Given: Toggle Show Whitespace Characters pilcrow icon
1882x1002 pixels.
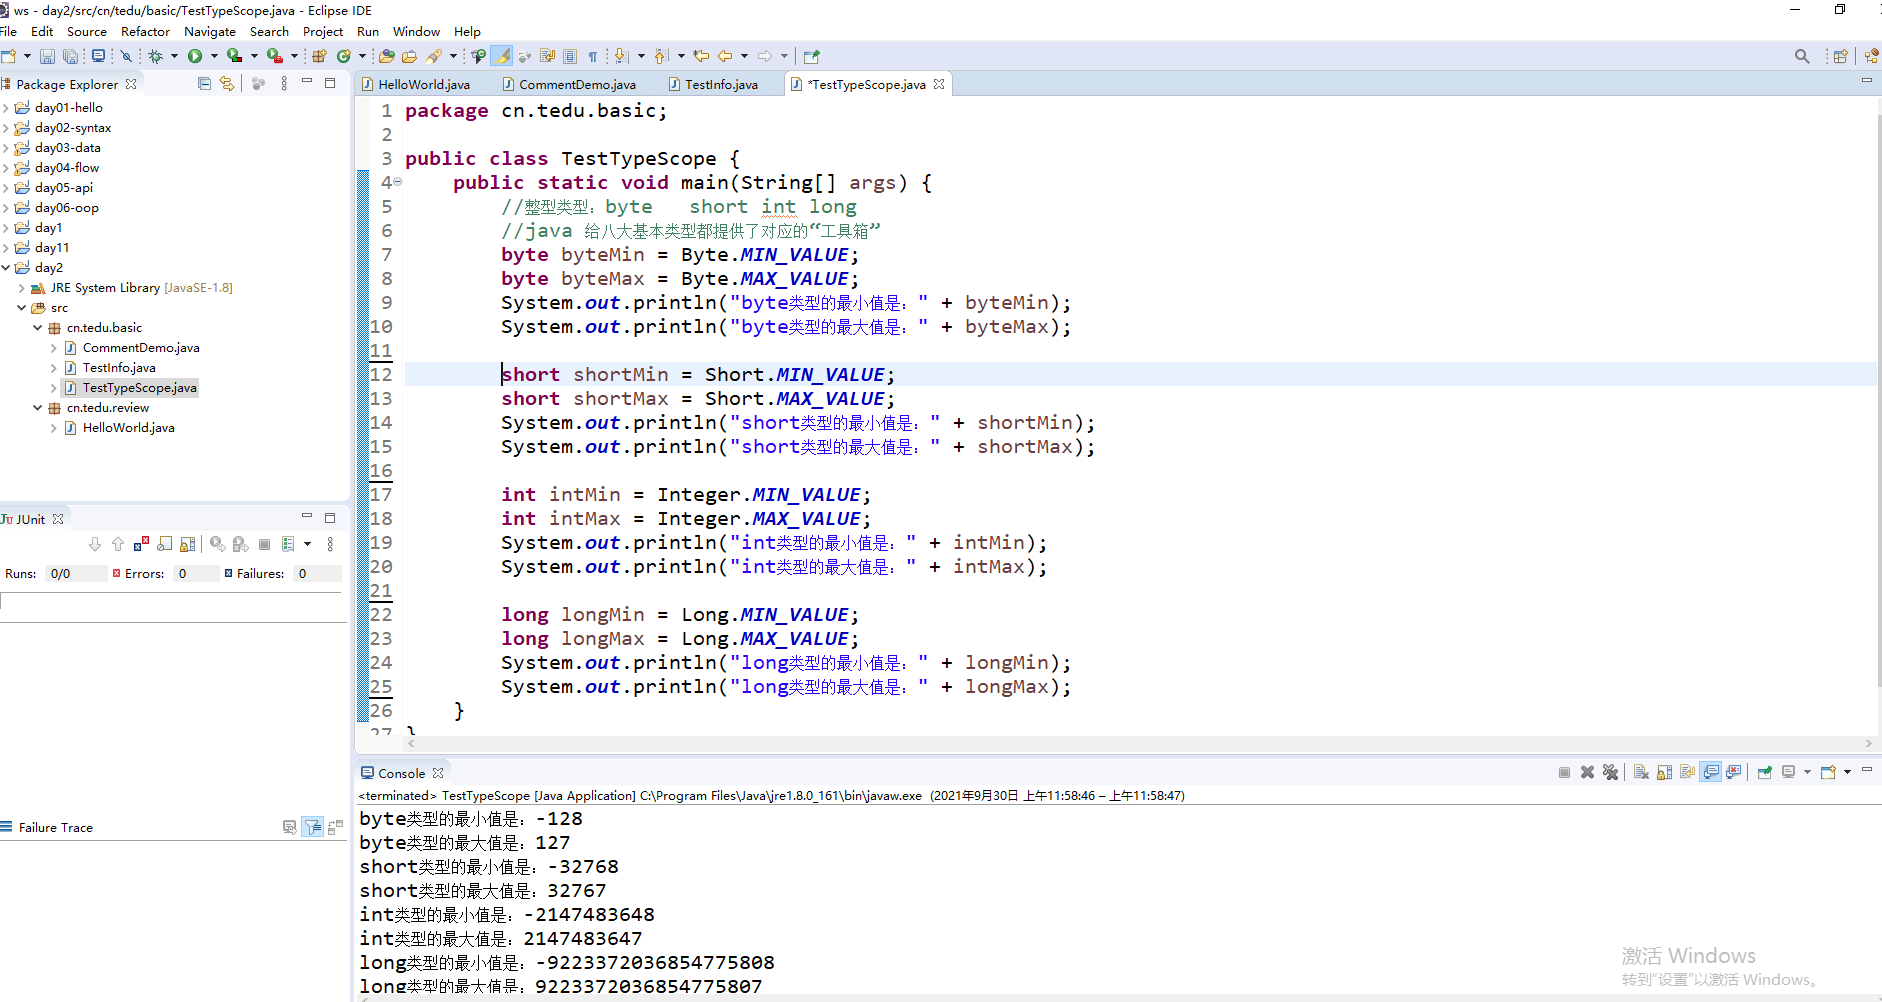Looking at the screenshot, I should click(x=593, y=57).
